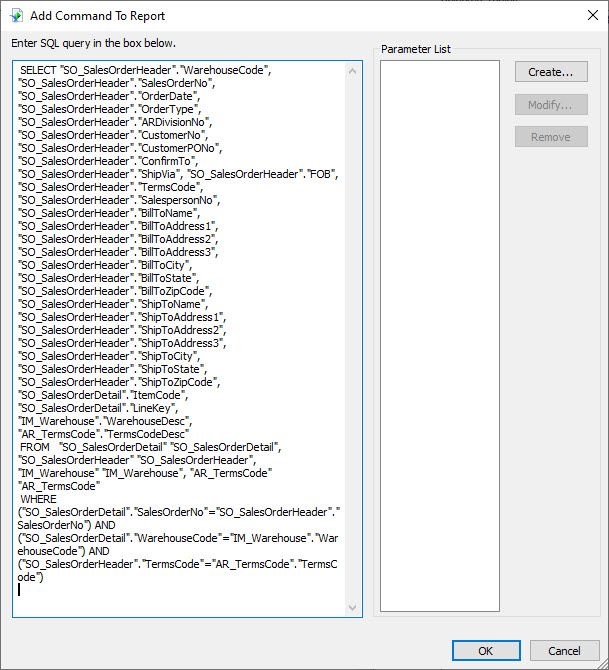This screenshot has width=609, height=670.
Task: Click the "ConfirmTo" line
Action: coord(108,161)
